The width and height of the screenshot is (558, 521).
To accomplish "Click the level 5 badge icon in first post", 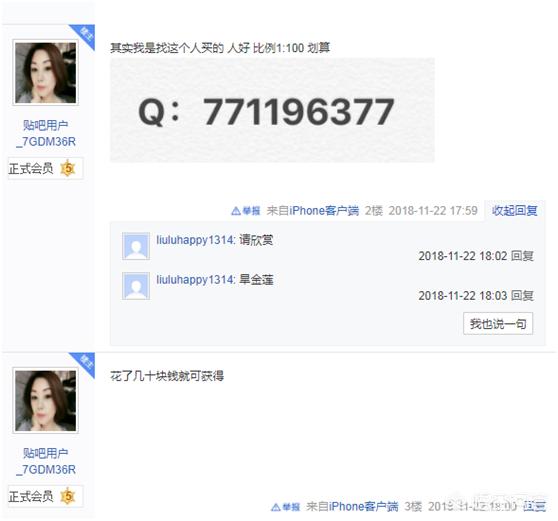I will [x=68, y=168].
